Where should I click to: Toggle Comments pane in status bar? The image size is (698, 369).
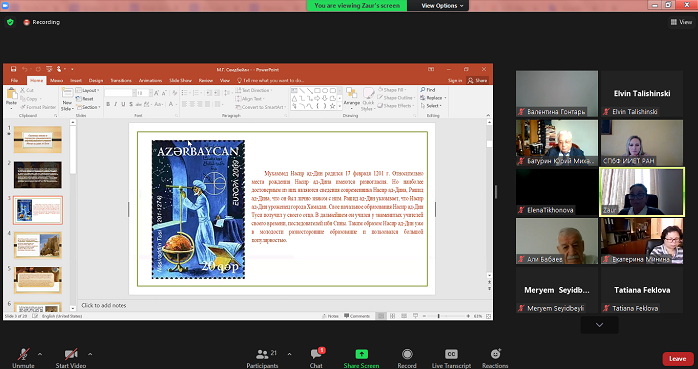pos(357,316)
